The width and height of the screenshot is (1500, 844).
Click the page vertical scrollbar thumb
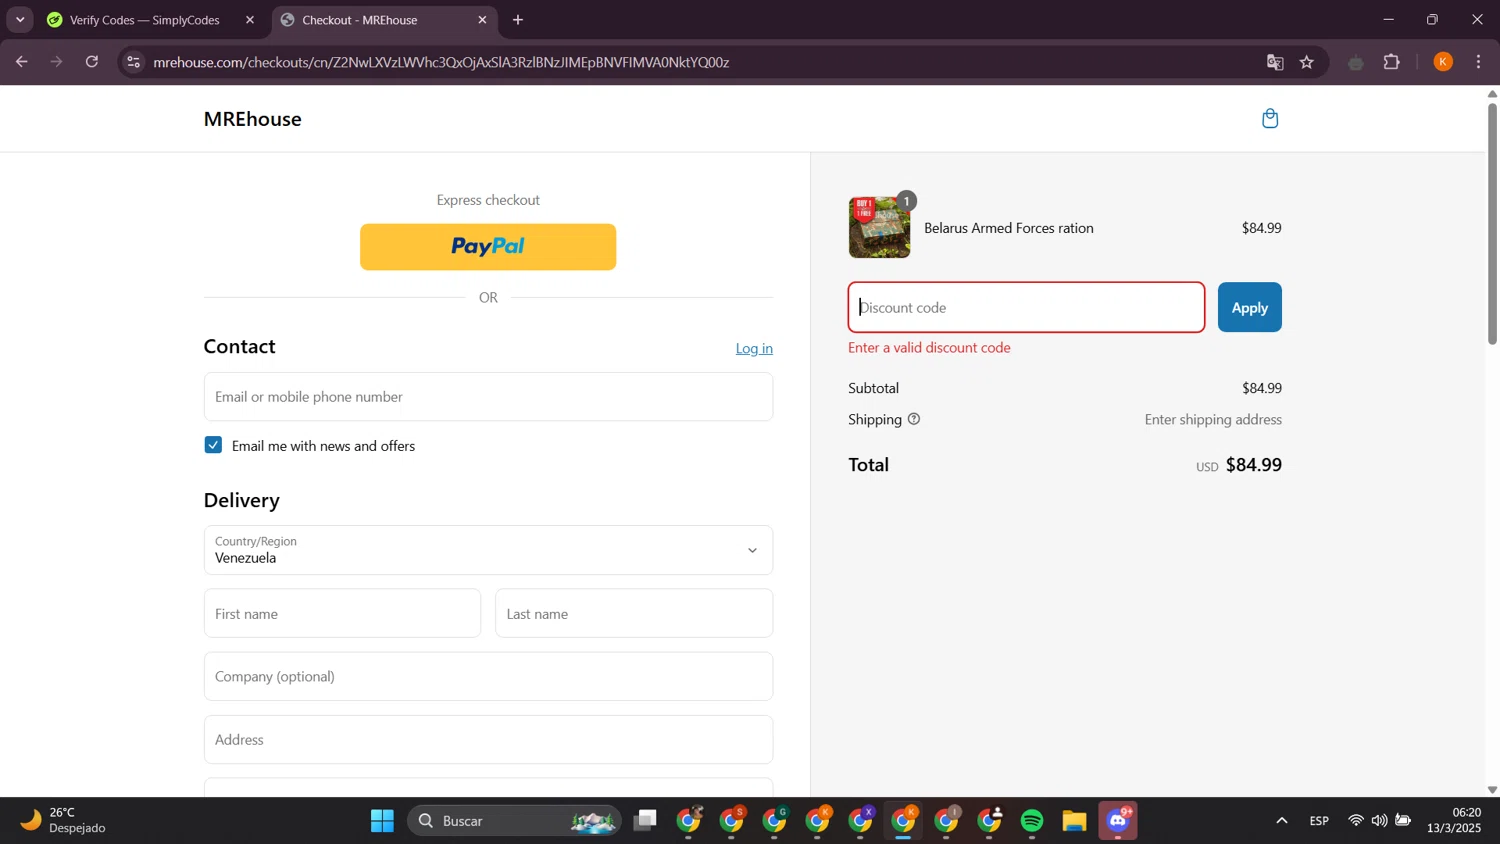(x=1492, y=222)
